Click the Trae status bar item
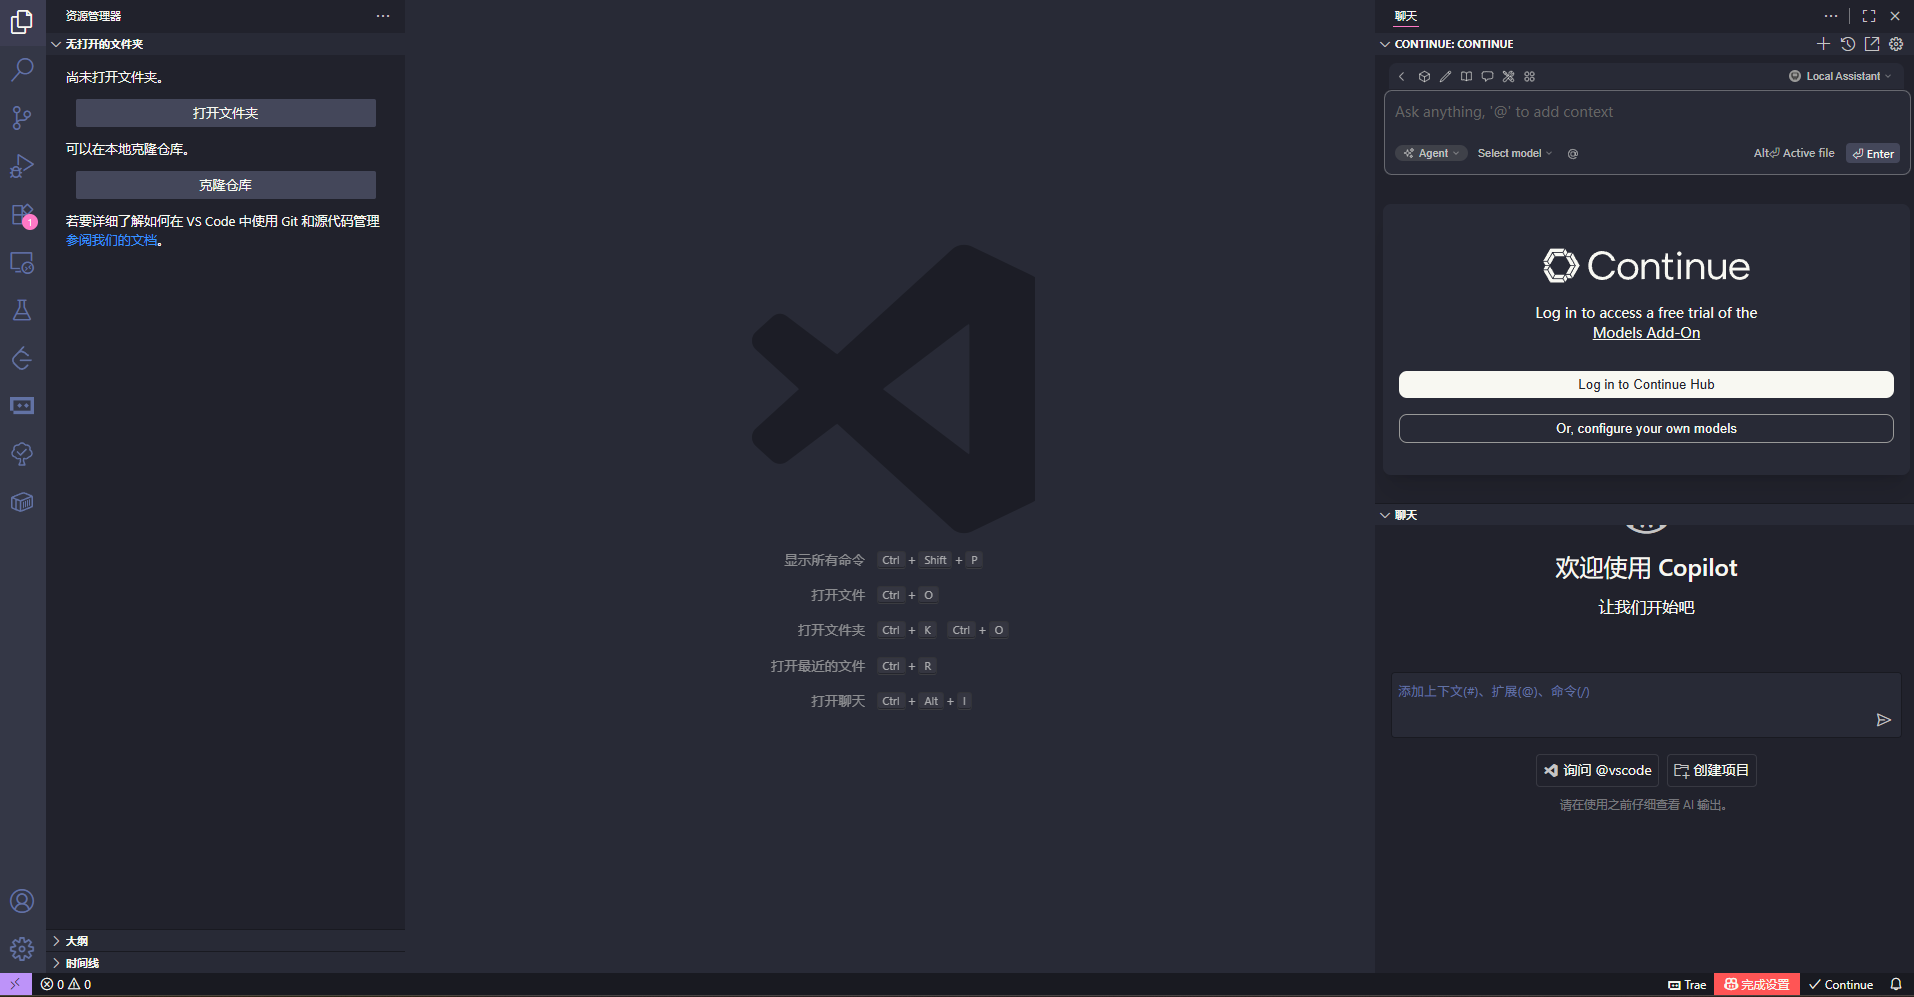The image size is (1914, 997). (x=1687, y=985)
